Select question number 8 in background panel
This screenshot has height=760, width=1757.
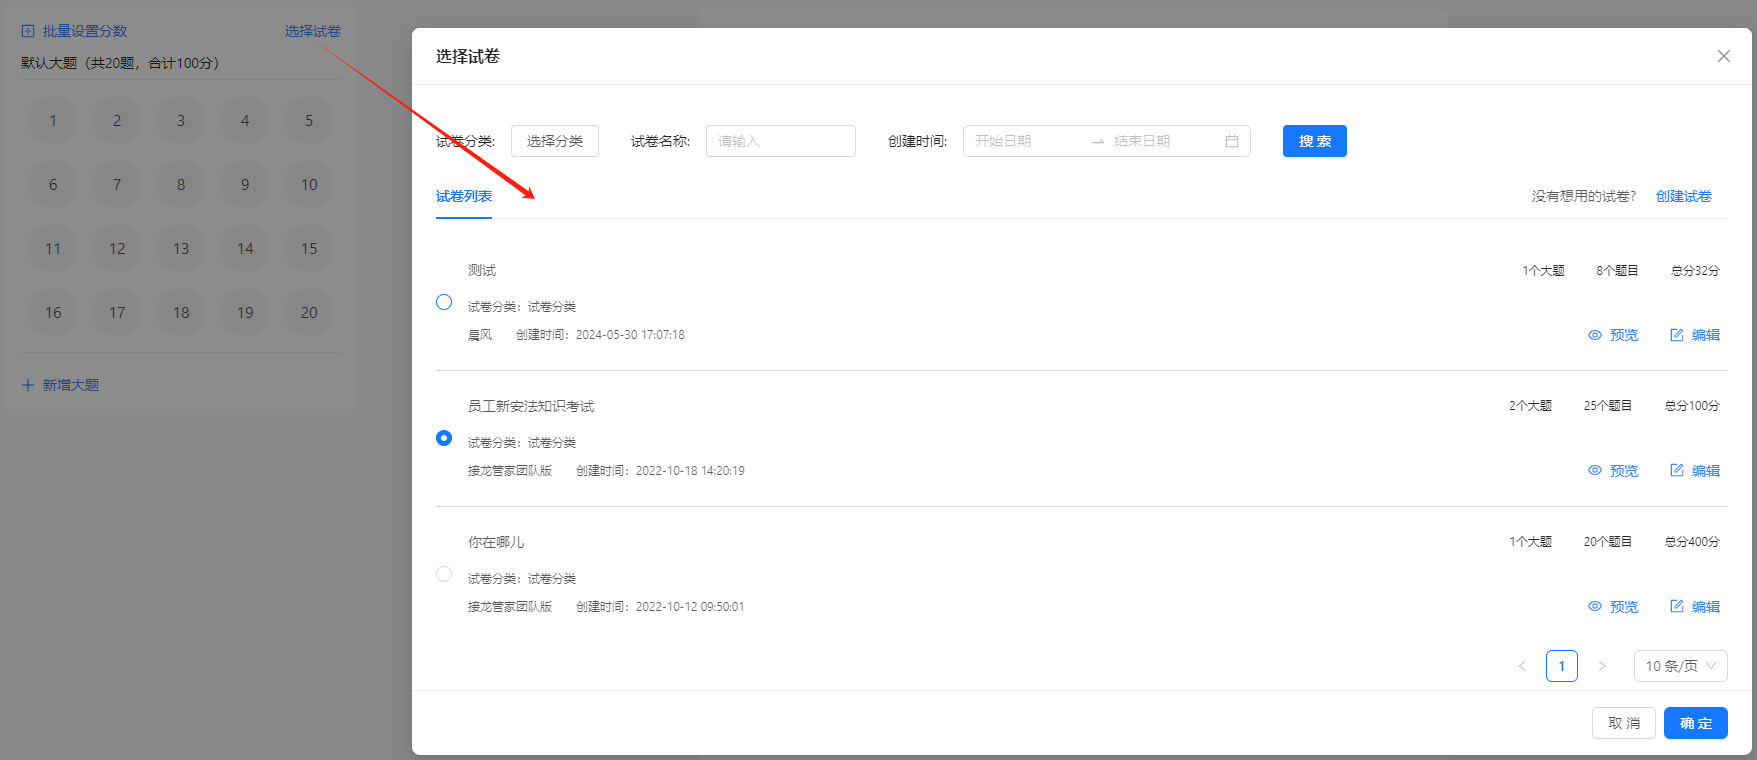pyautogui.click(x=181, y=185)
